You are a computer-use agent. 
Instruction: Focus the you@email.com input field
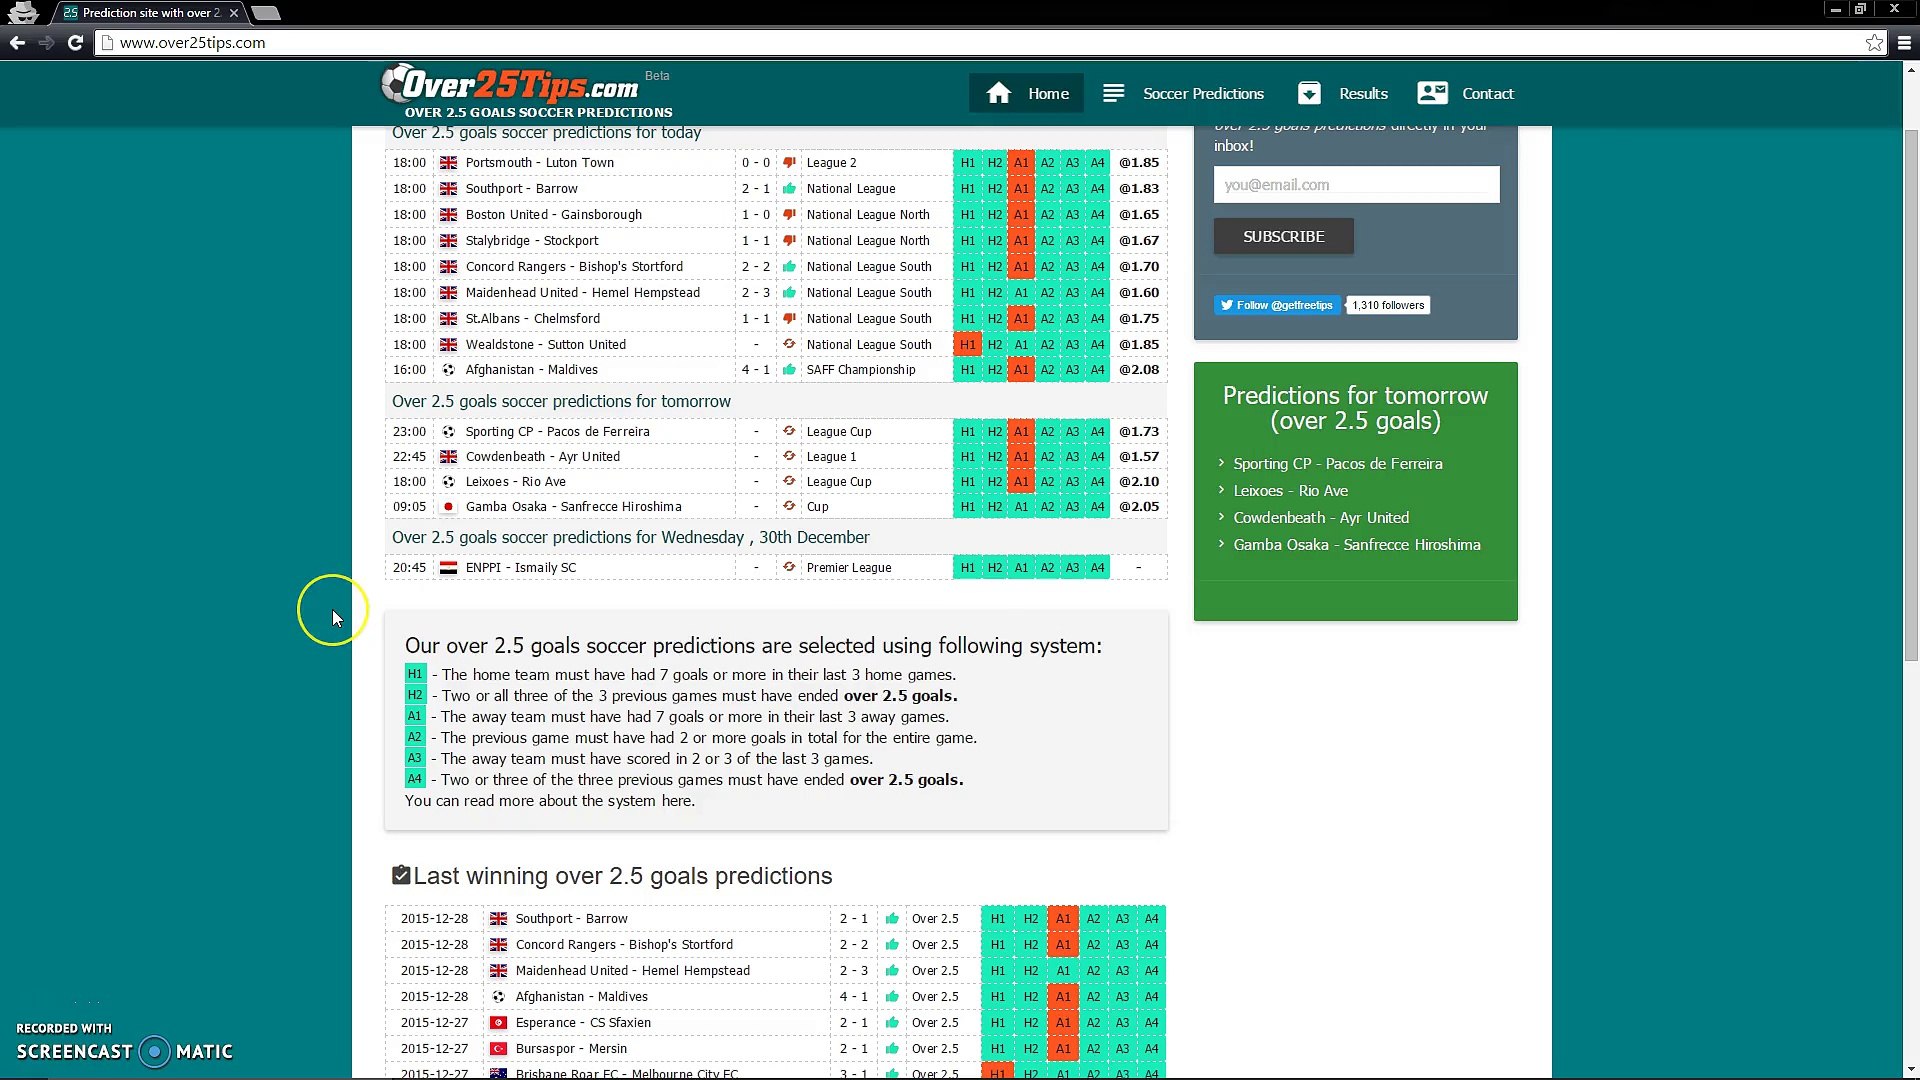[x=1356, y=184]
